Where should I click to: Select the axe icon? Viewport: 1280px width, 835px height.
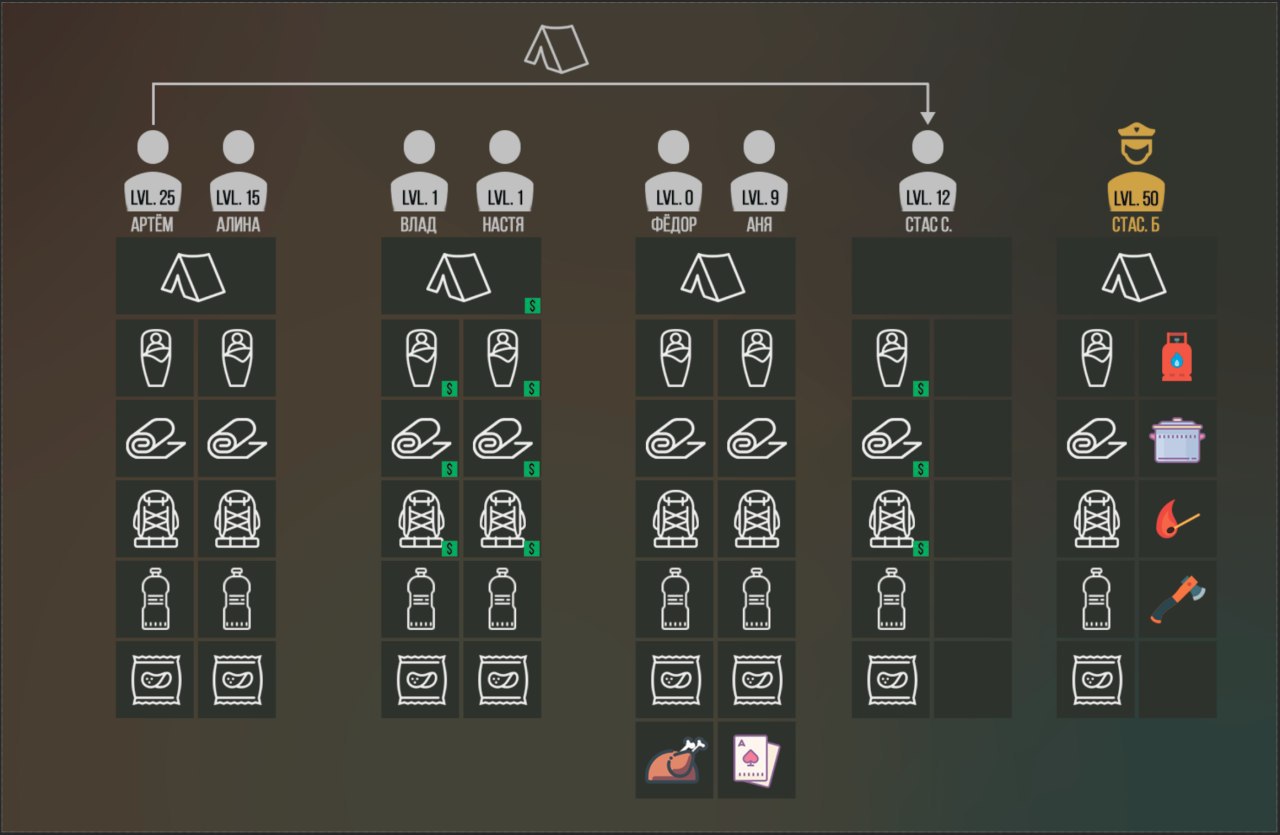(1177, 599)
